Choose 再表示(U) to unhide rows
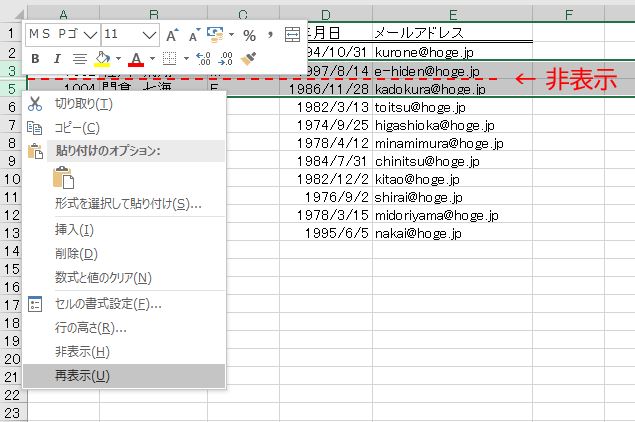635x422 pixels. tap(124, 376)
